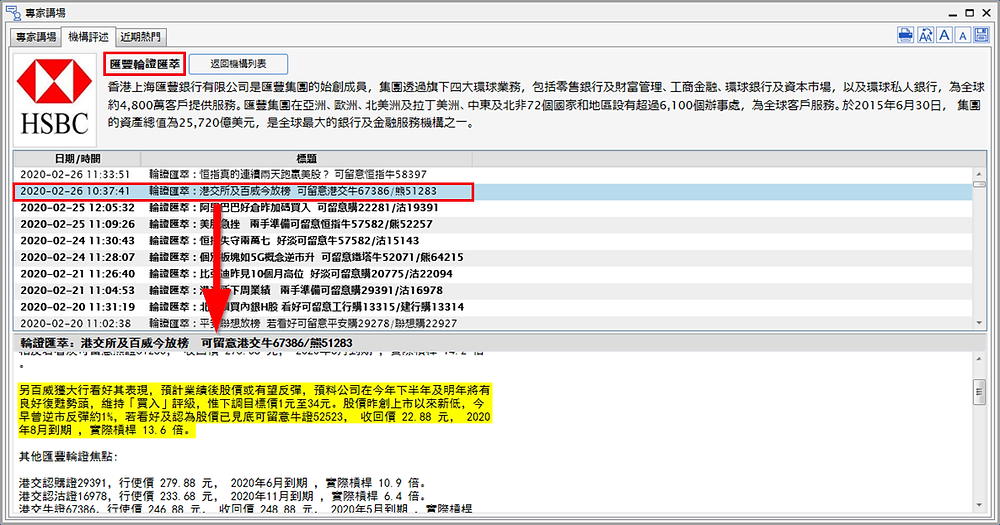Click scroll-up arrow of article content pane
This screenshot has width=1000, height=525.
[x=980, y=359]
